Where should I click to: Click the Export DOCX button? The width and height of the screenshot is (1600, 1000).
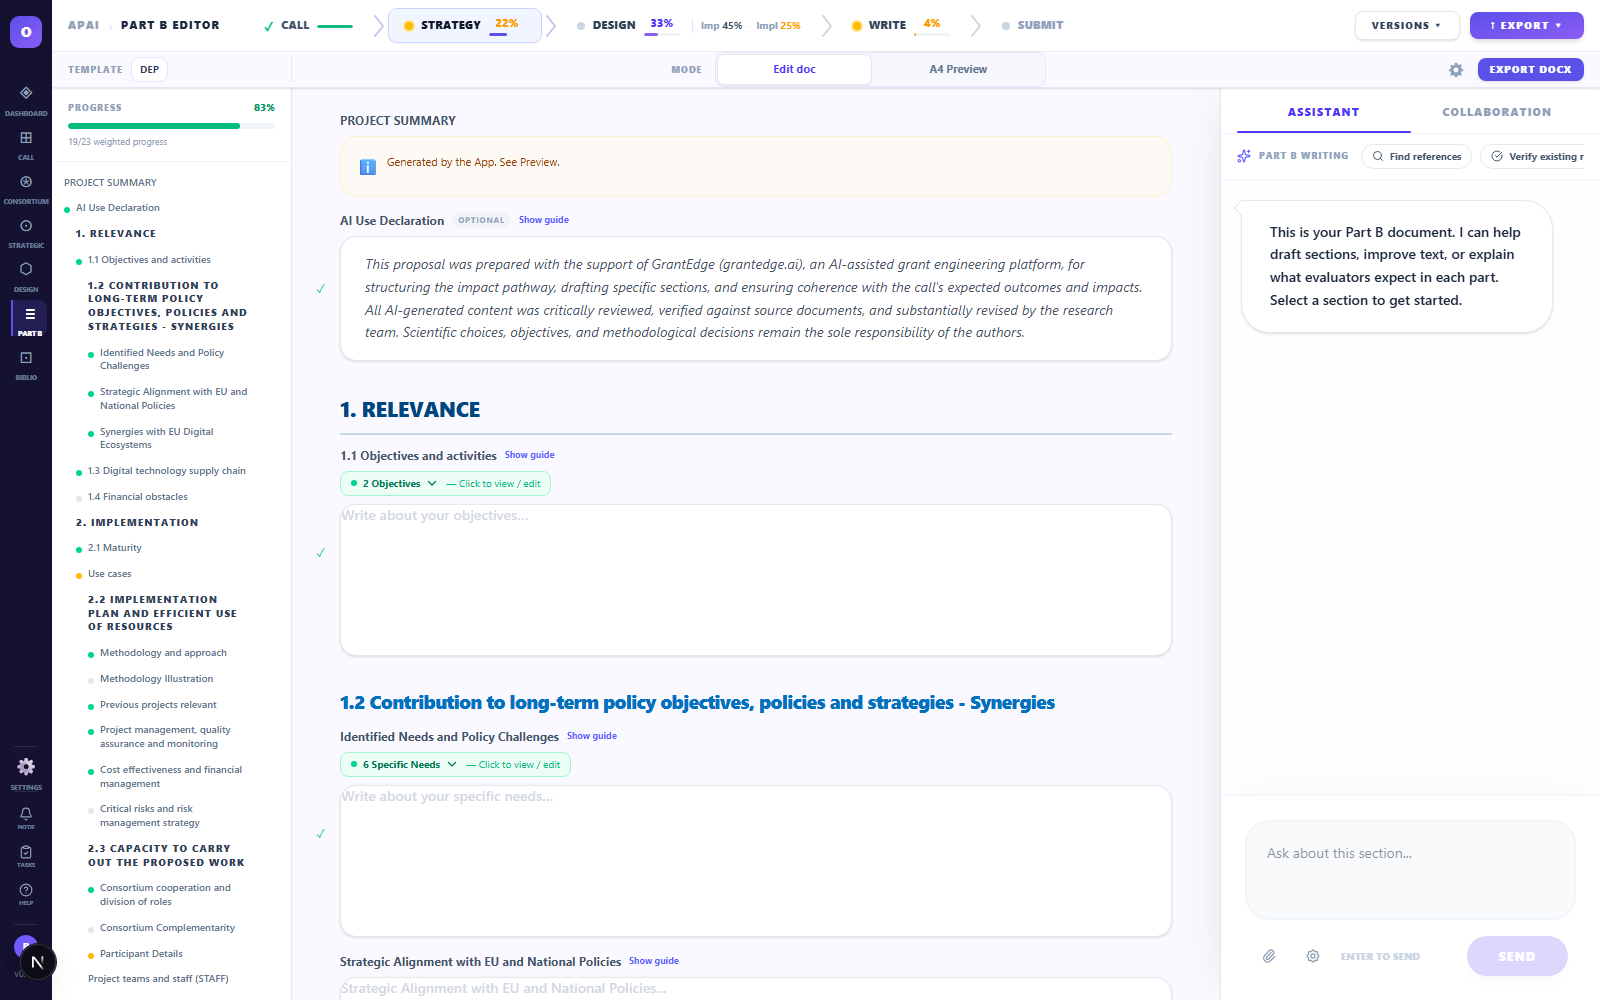[x=1529, y=70]
